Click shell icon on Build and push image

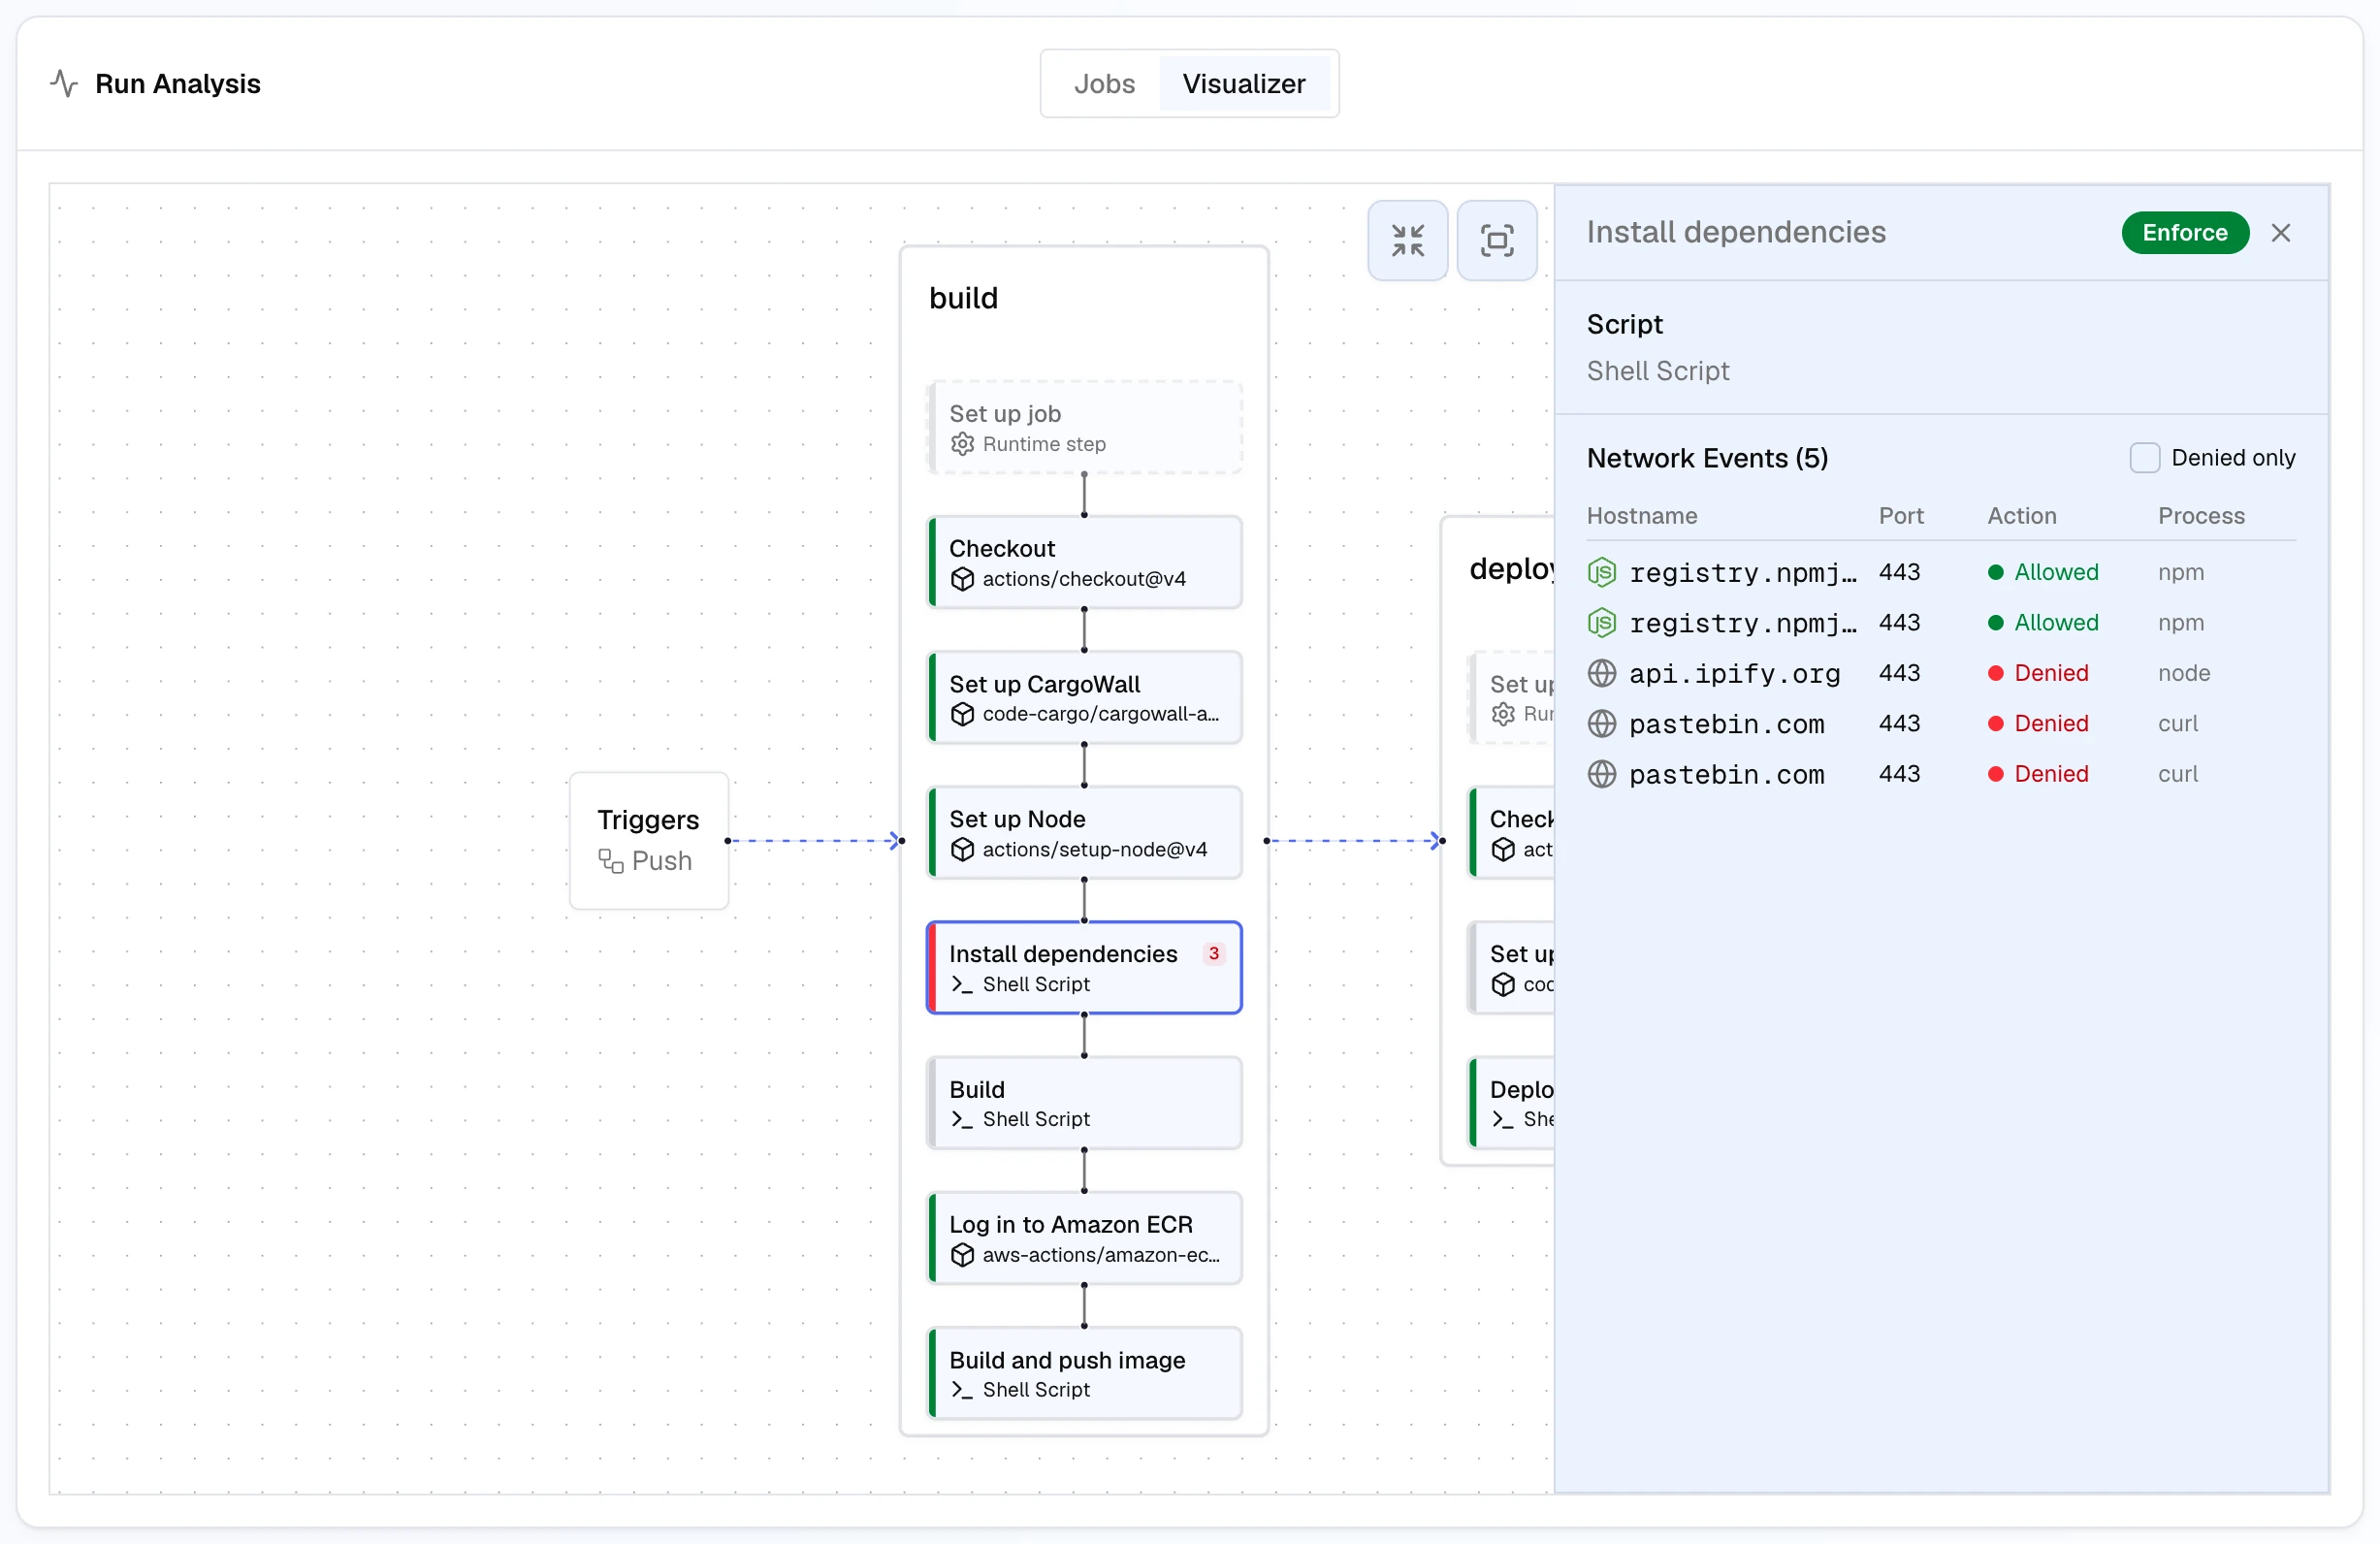coord(962,1390)
